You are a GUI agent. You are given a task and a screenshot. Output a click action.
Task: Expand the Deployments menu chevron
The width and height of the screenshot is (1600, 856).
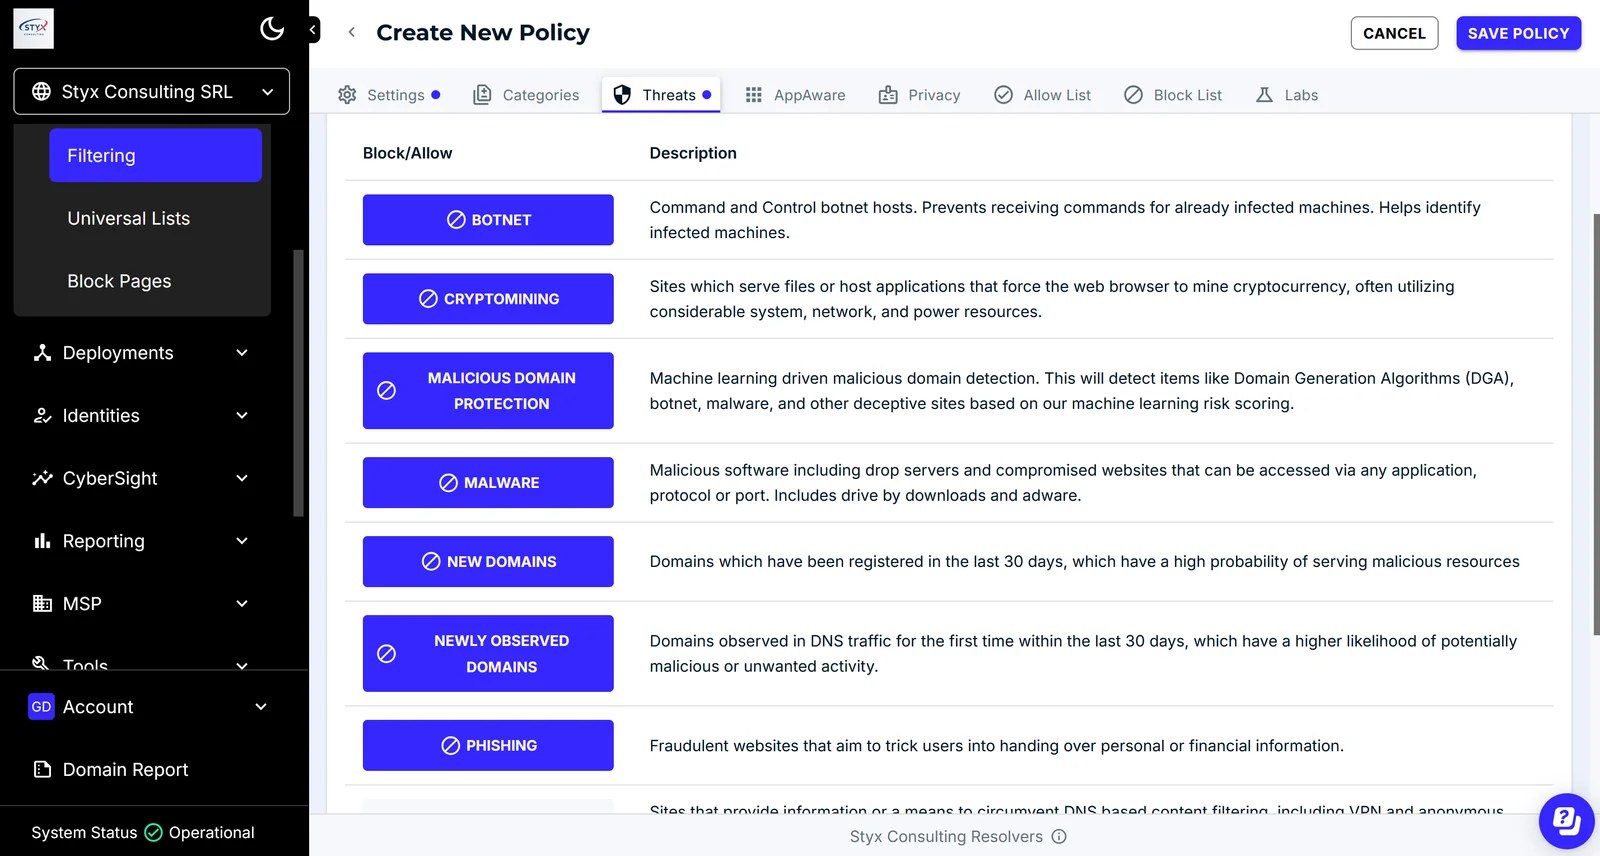coord(242,353)
